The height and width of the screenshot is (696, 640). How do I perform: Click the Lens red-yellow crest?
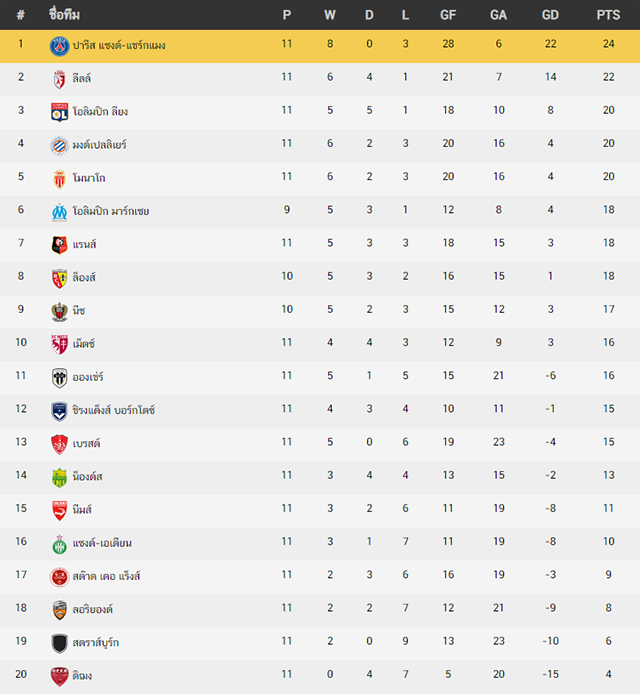click(x=59, y=278)
